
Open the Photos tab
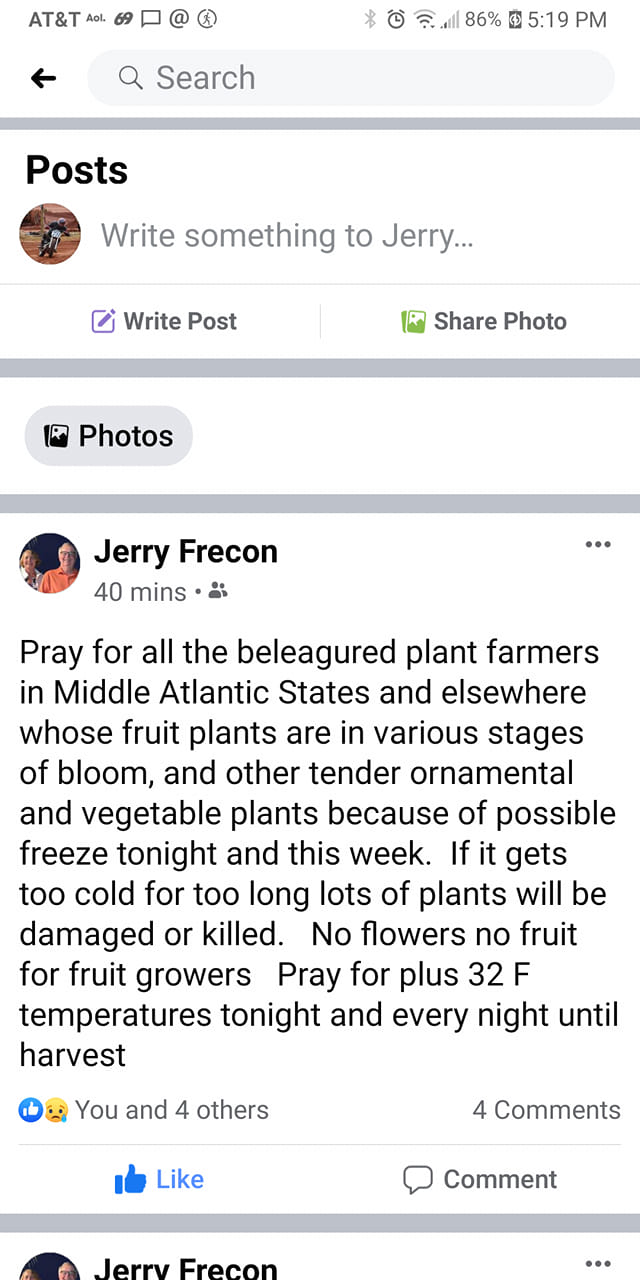click(x=109, y=436)
